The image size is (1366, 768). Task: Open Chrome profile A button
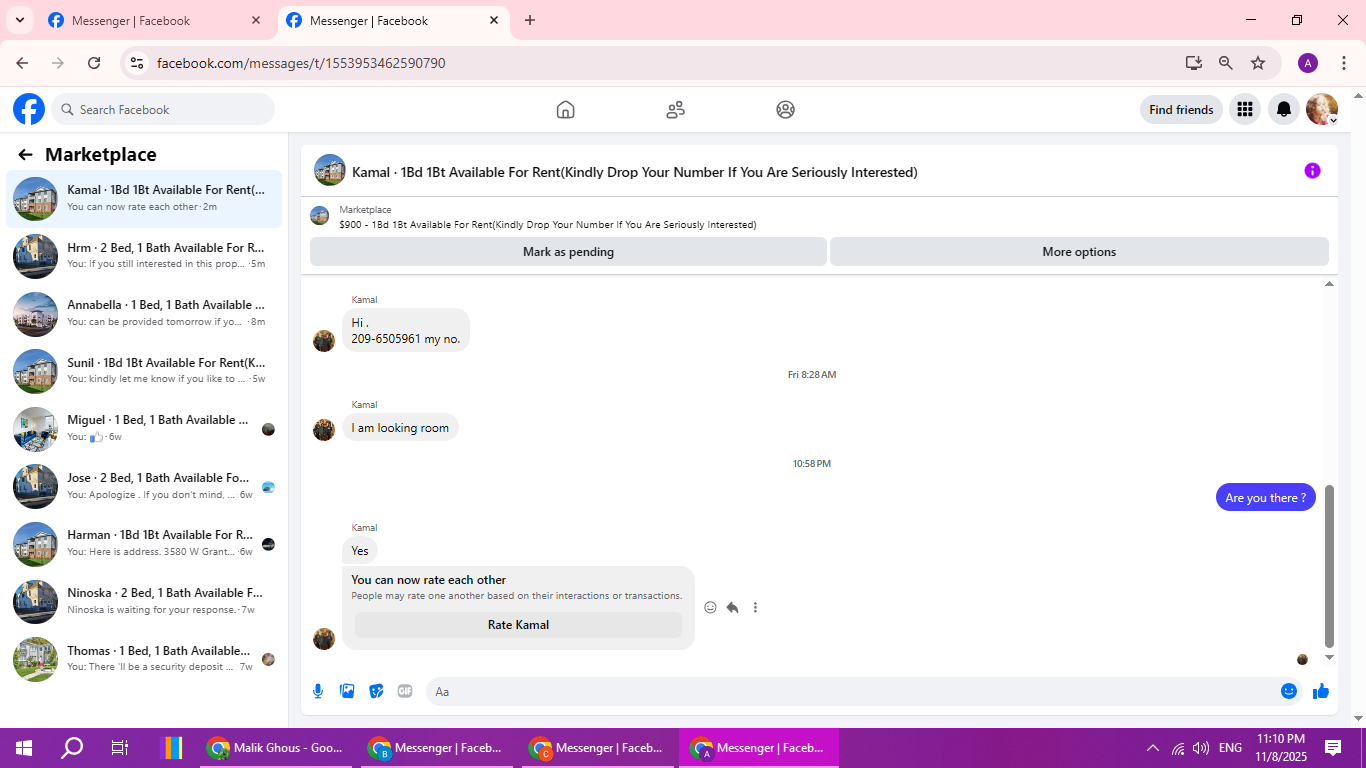[x=1308, y=63]
